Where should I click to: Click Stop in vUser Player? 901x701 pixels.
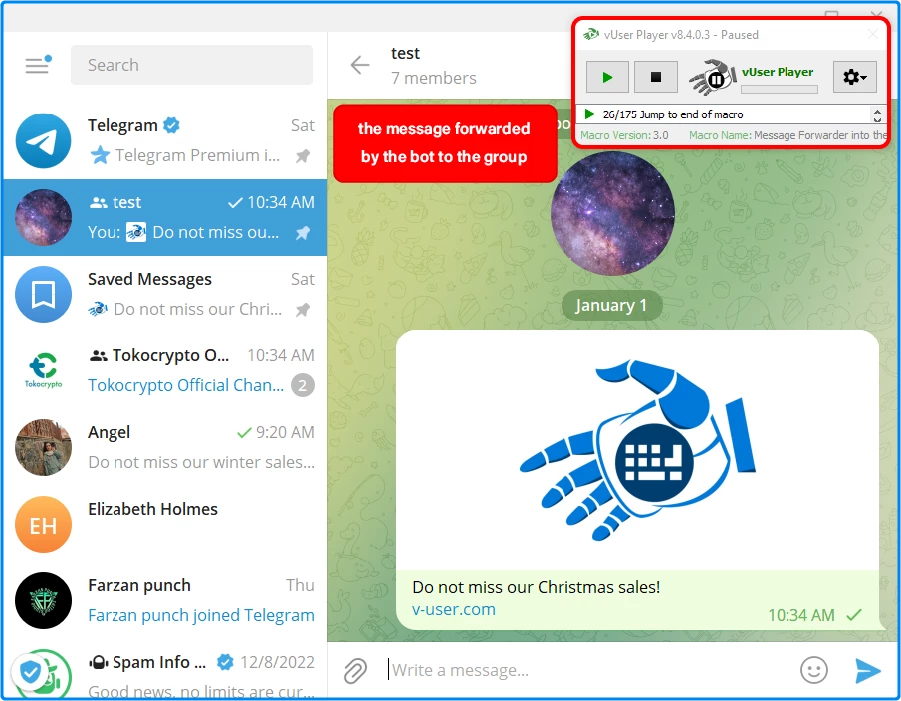(x=655, y=77)
